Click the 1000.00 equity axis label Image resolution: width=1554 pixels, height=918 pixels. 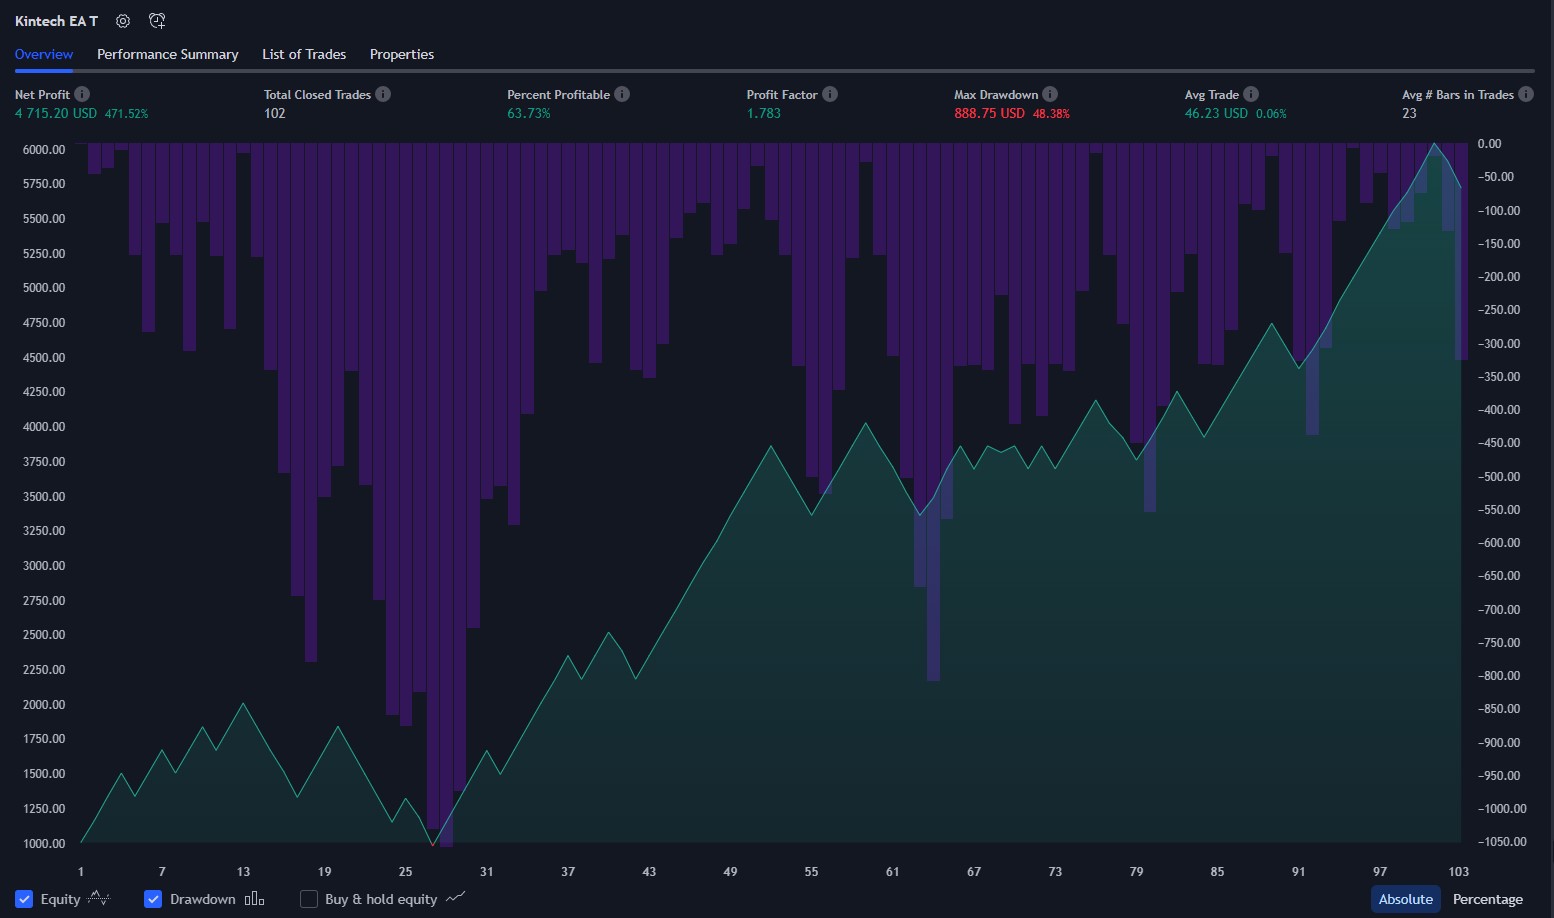tap(44, 843)
